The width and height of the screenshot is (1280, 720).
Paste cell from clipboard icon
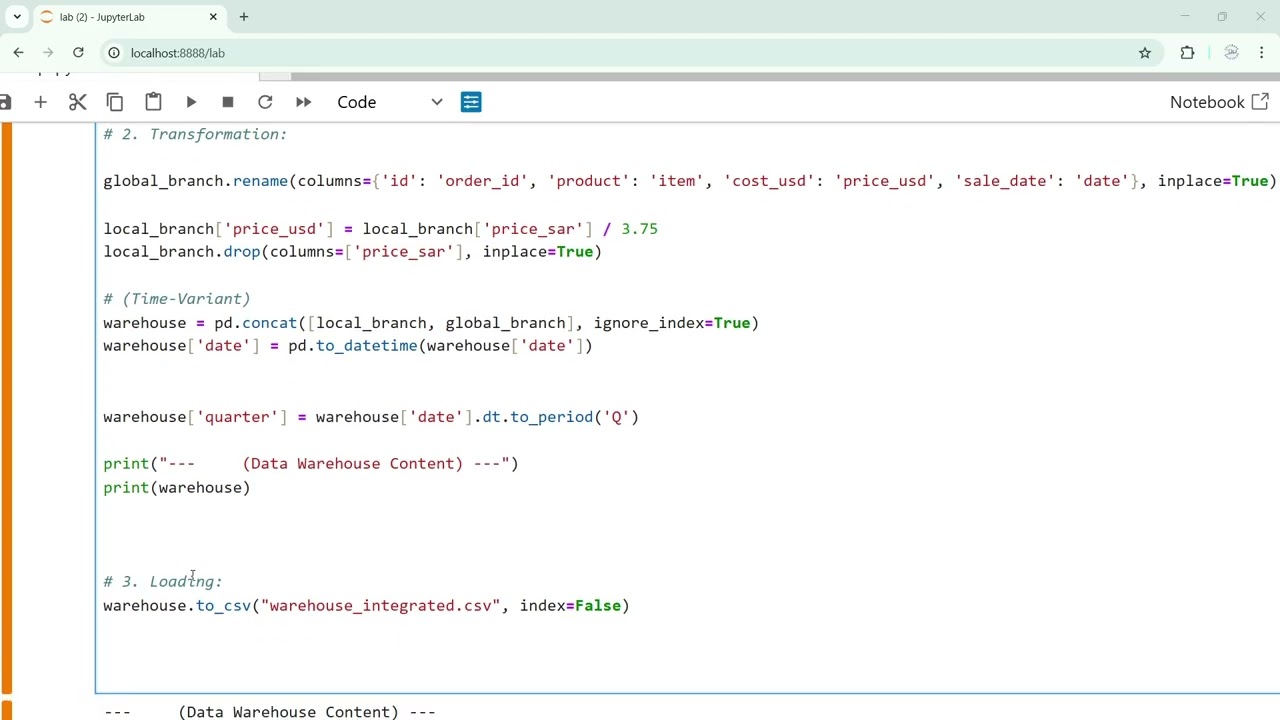coord(153,102)
